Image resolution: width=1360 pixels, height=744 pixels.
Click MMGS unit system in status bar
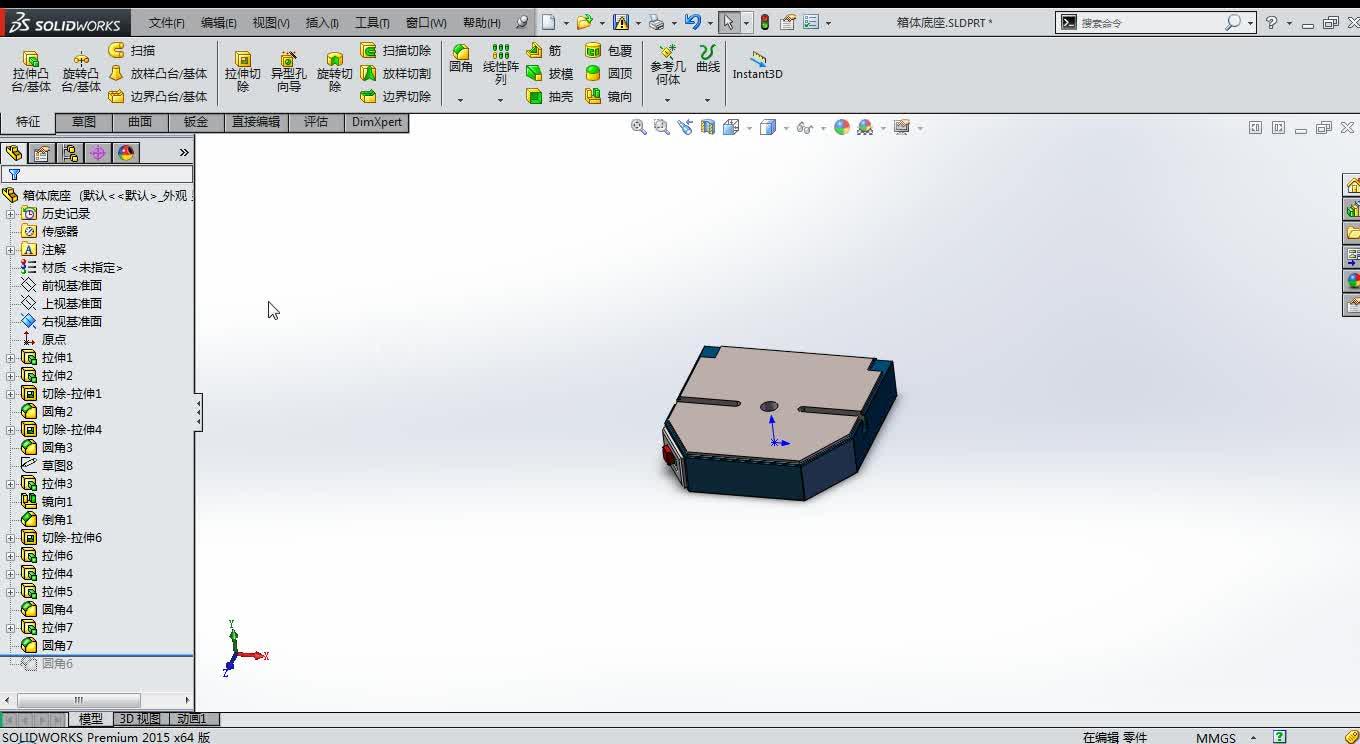coord(1216,737)
